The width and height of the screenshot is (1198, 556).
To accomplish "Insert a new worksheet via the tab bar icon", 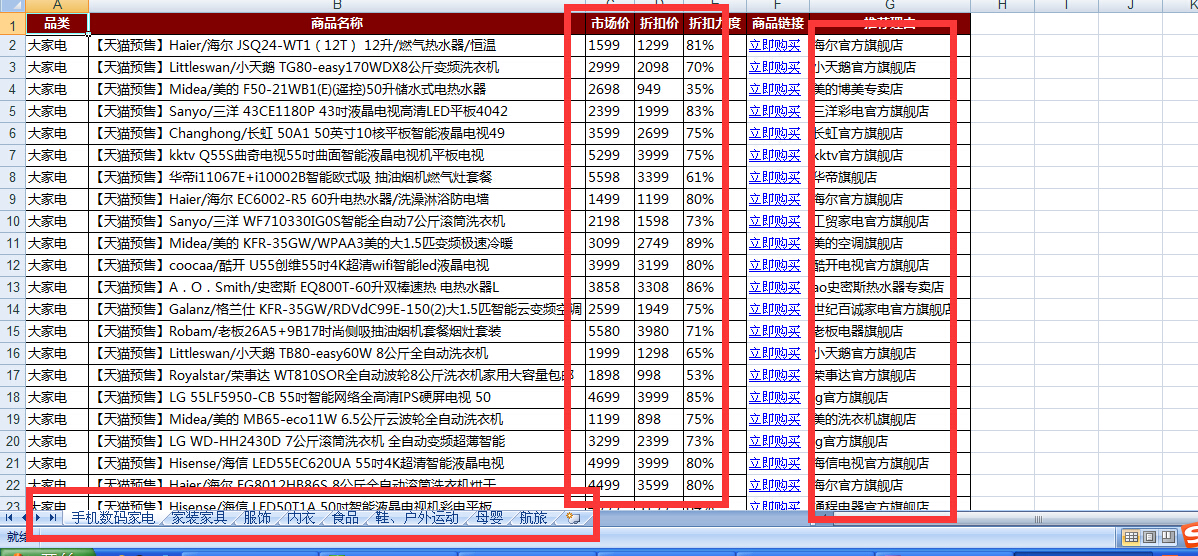I will pyautogui.click(x=573, y=518).
